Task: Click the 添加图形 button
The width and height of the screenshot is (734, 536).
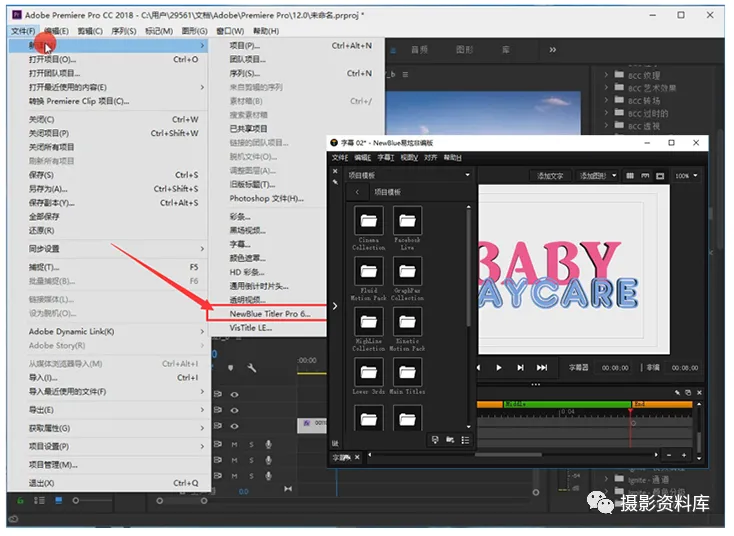Action: coord(593,176)
